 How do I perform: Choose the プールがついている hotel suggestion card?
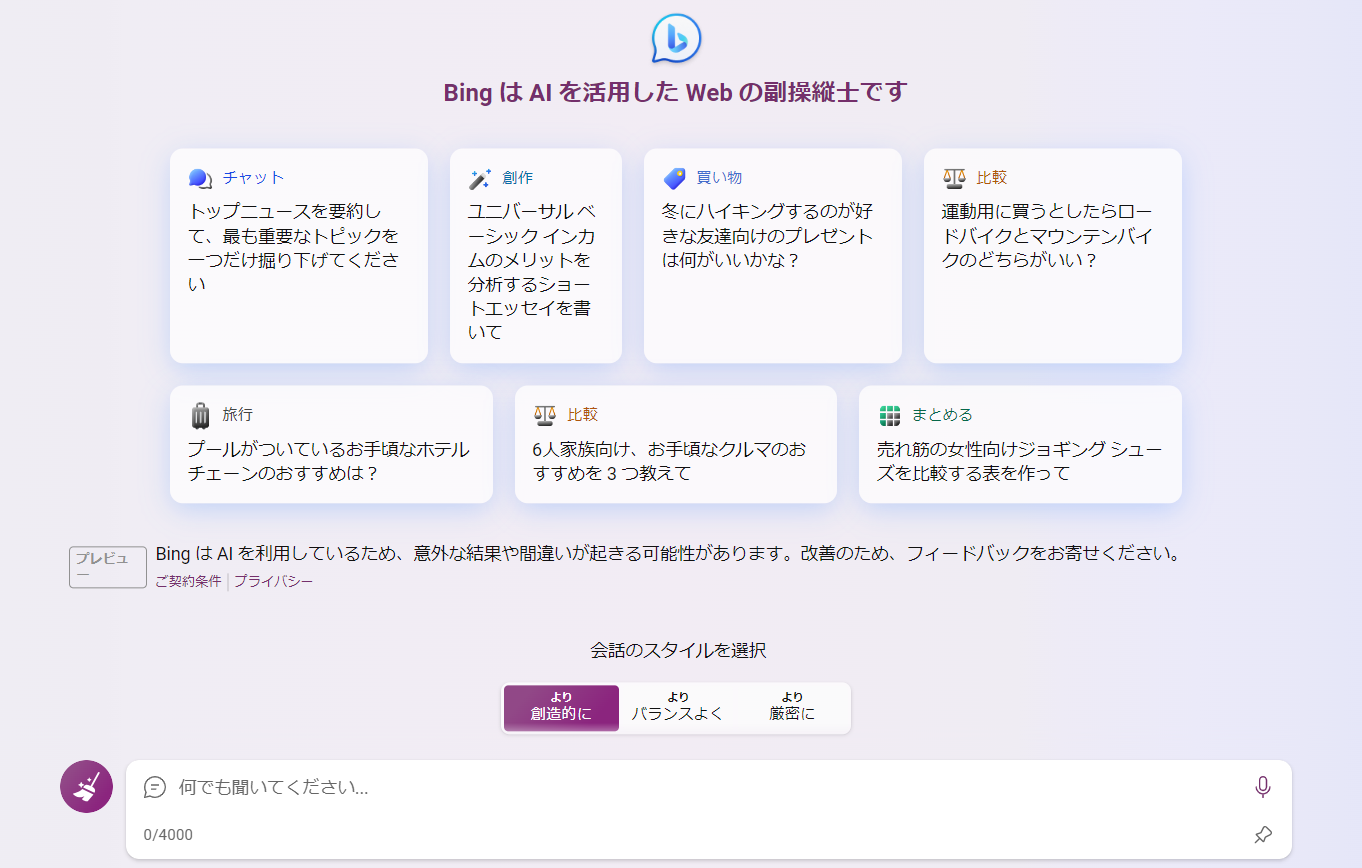pyautogui.click(x=331, y=444)
